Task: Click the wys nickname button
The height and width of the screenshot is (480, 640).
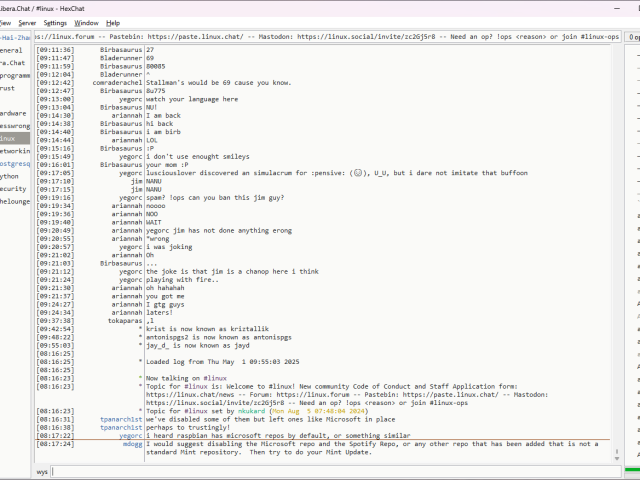Action: click(x=43, y=471)
